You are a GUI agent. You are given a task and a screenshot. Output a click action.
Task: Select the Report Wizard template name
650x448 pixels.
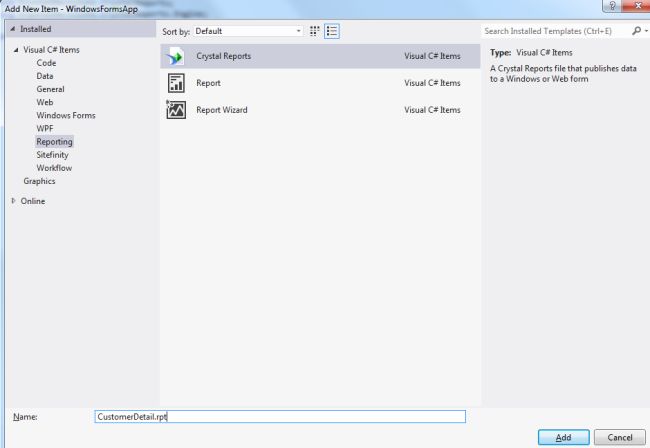(222, 110)
